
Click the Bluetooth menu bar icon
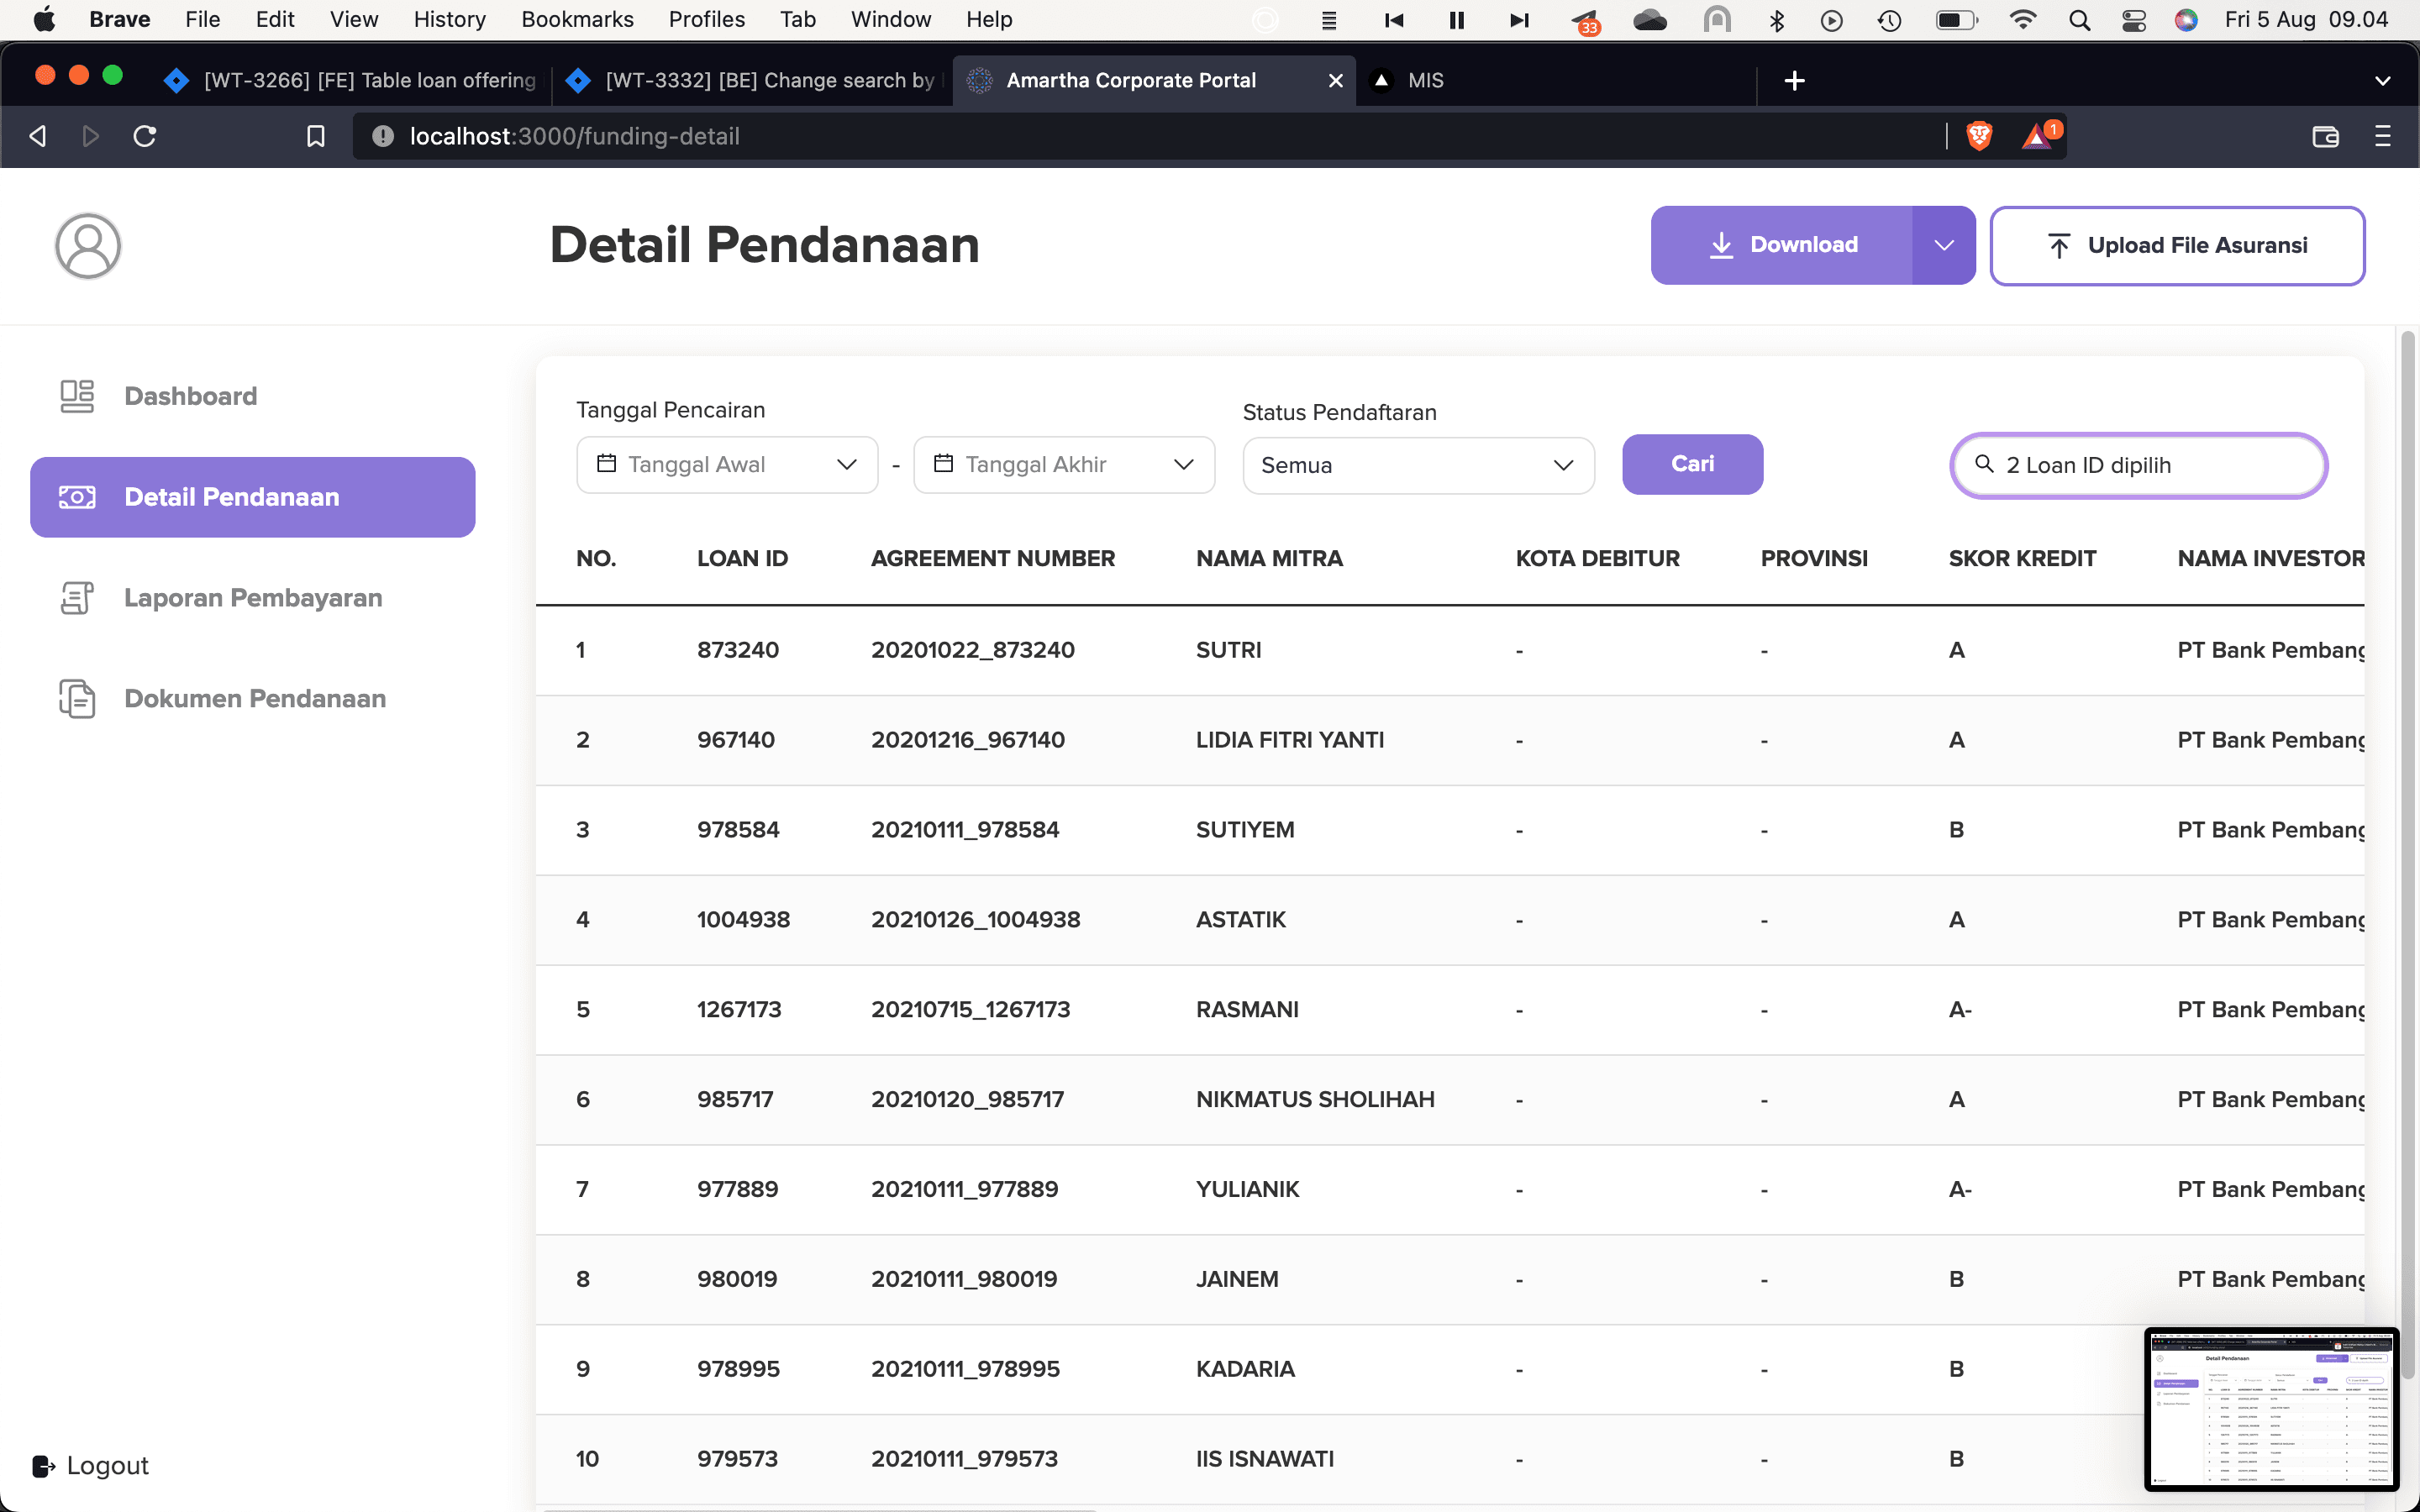pyautogui.click(x=1777, y=20)
